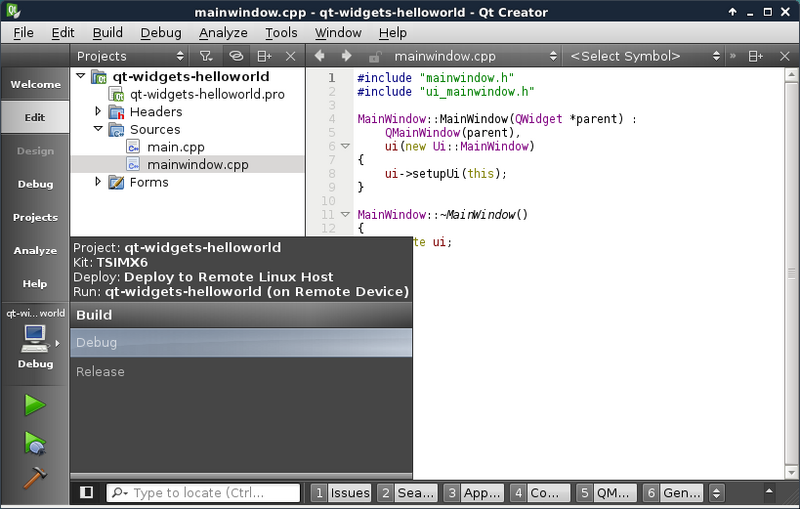Split the Projects side panel
Screen dimensions: 800x509
coord(264,56)
